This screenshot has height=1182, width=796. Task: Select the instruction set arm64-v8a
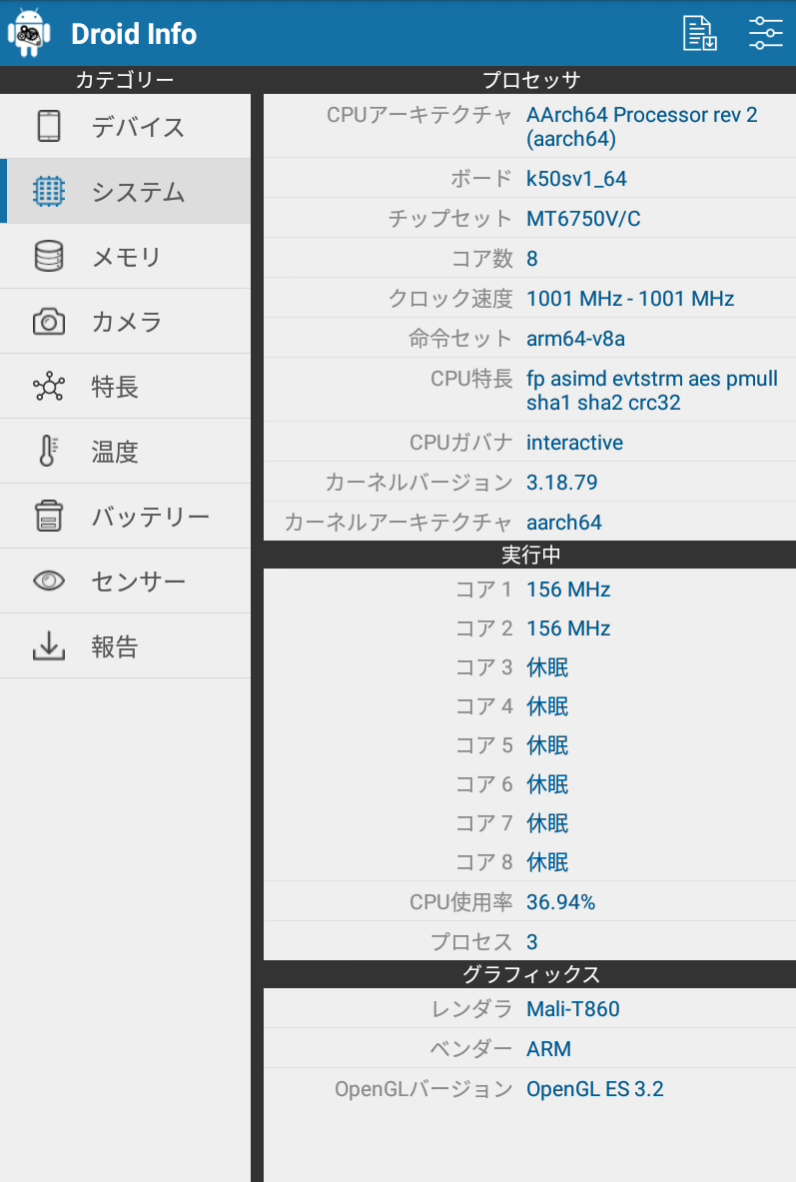coord(575,338)
